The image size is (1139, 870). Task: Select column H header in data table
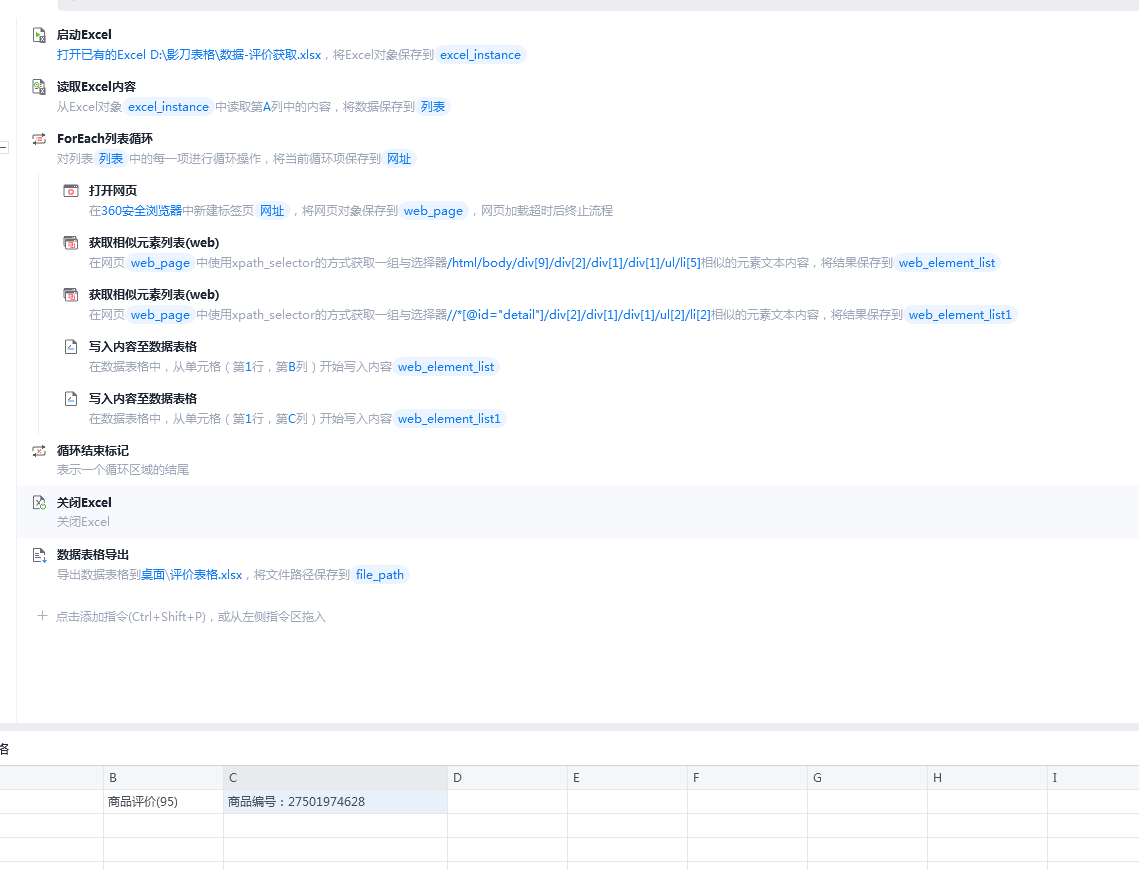pos(987,778)
